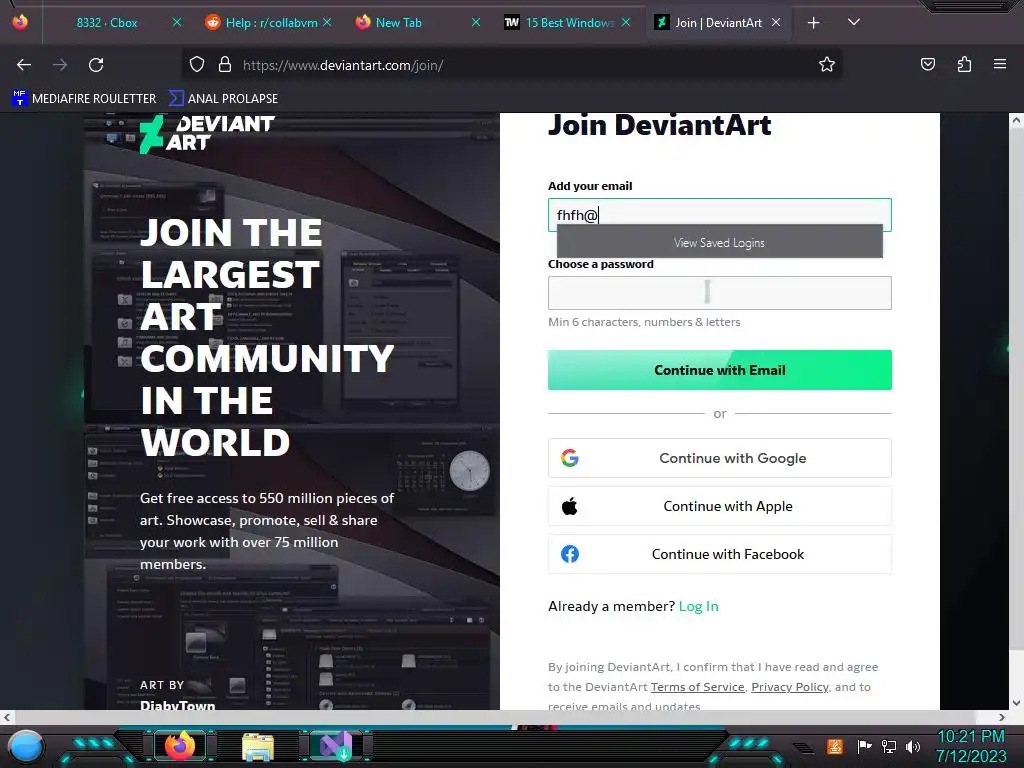Open the taskbar clock showing 10:21 PM

pos(971,746)
